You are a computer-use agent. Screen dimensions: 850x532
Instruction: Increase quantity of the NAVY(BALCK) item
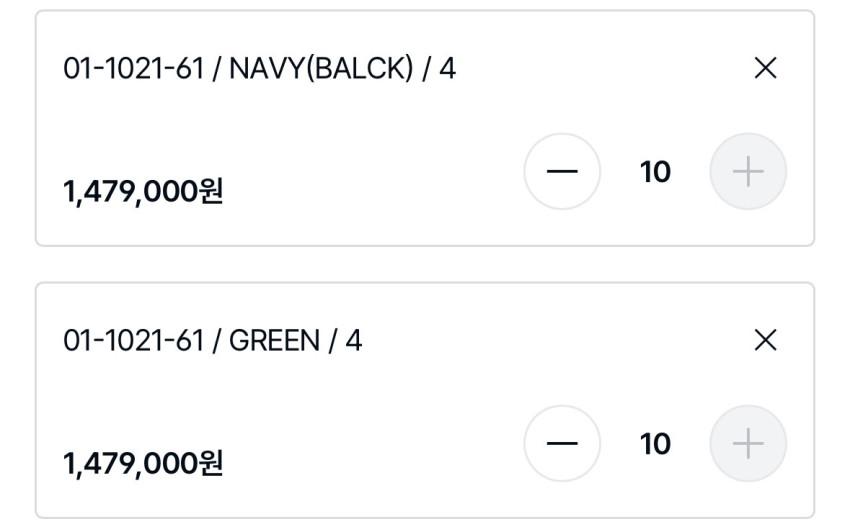[748, 172]
